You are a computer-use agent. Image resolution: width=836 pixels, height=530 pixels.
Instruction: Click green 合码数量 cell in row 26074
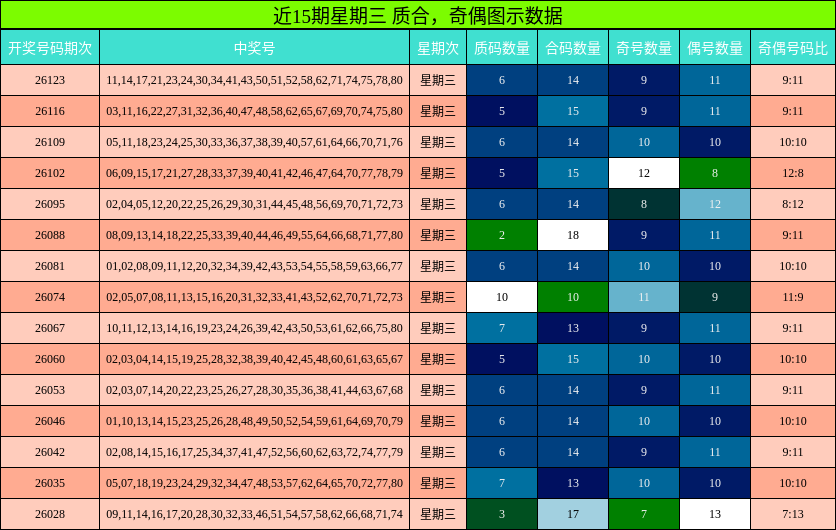(x=573, y=296)
